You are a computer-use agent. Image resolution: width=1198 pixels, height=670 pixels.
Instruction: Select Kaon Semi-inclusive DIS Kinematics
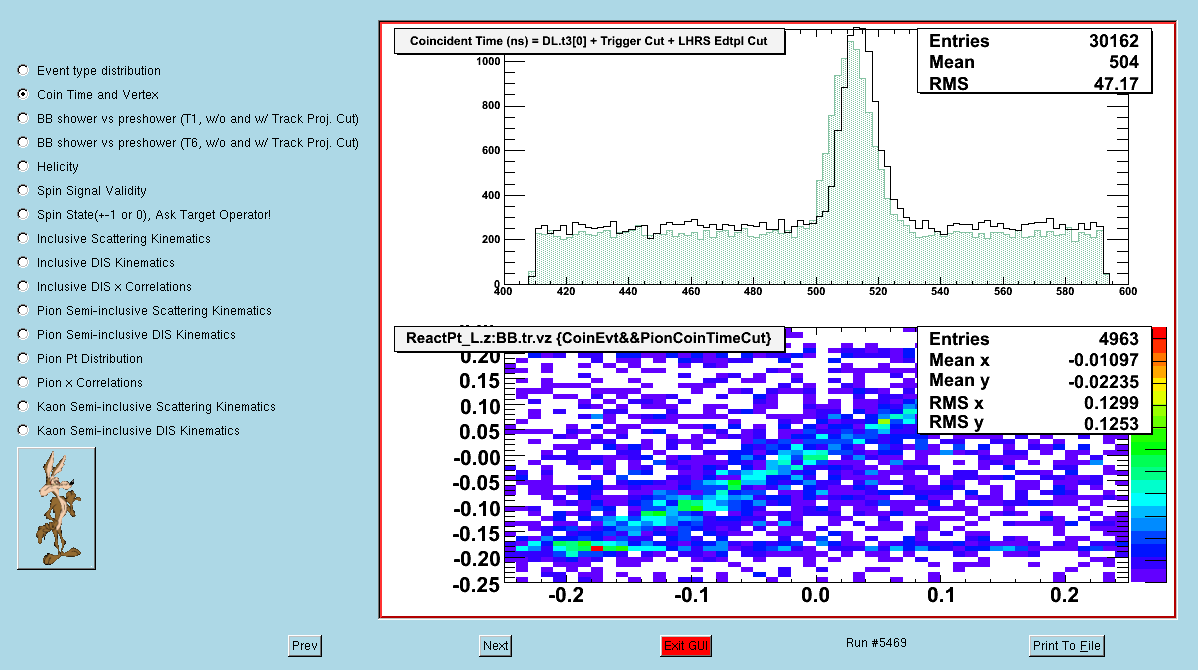pyautogui.click(x=23, y=430)
